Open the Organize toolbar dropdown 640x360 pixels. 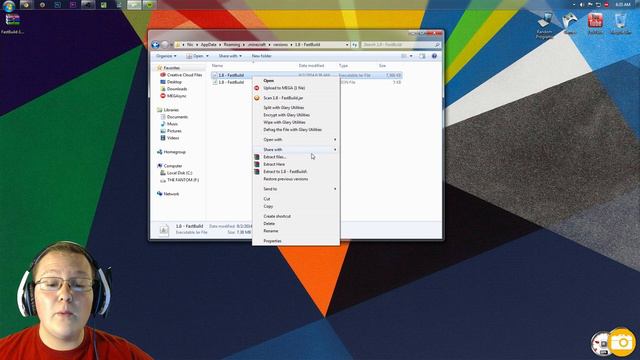coord(166,56)
